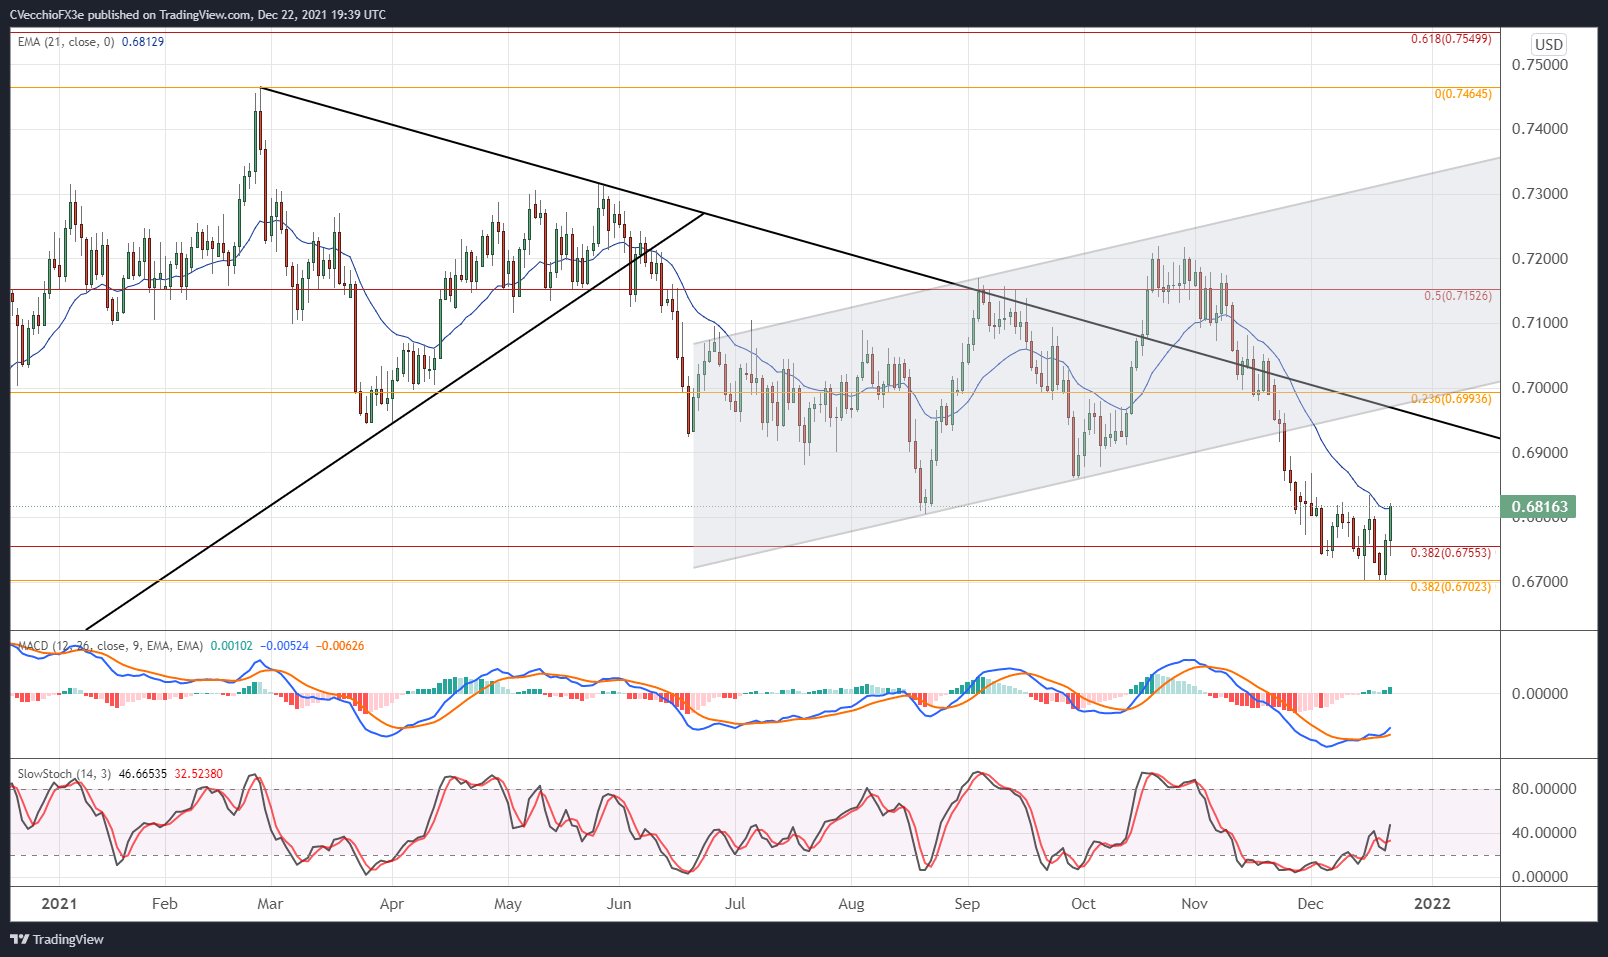The height and width of the screenshot is (957, 1608).
Task: Click the current price label 0.68163
Action: point(1539,507)
